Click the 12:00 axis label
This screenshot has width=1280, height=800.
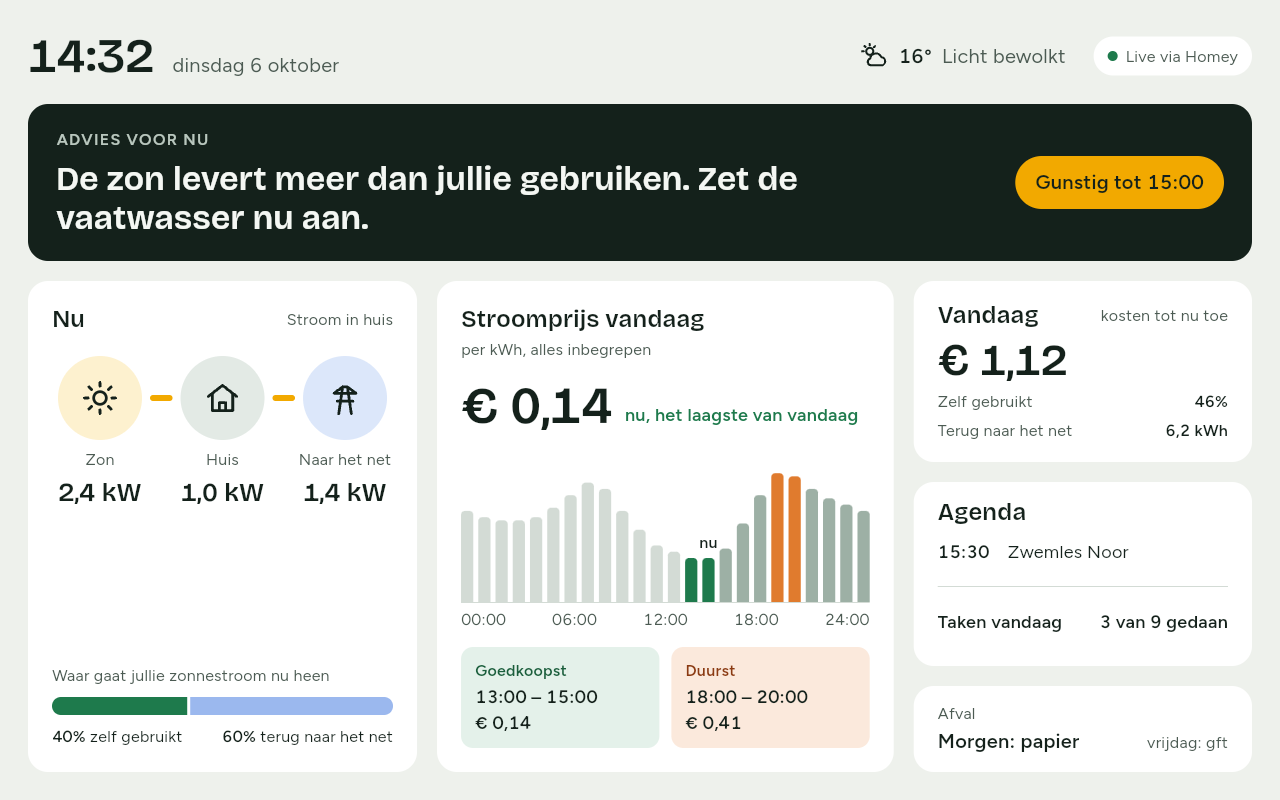[665, 620]
